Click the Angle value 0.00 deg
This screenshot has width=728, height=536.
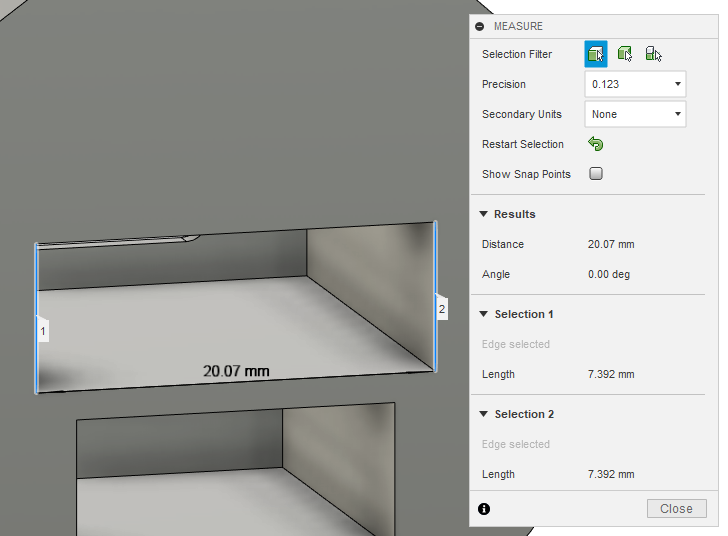(x=609, y=274)
